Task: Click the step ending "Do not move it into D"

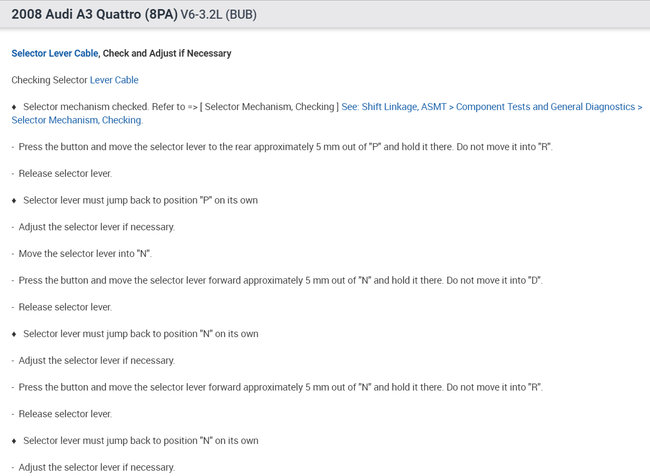Action: point(280,280)
